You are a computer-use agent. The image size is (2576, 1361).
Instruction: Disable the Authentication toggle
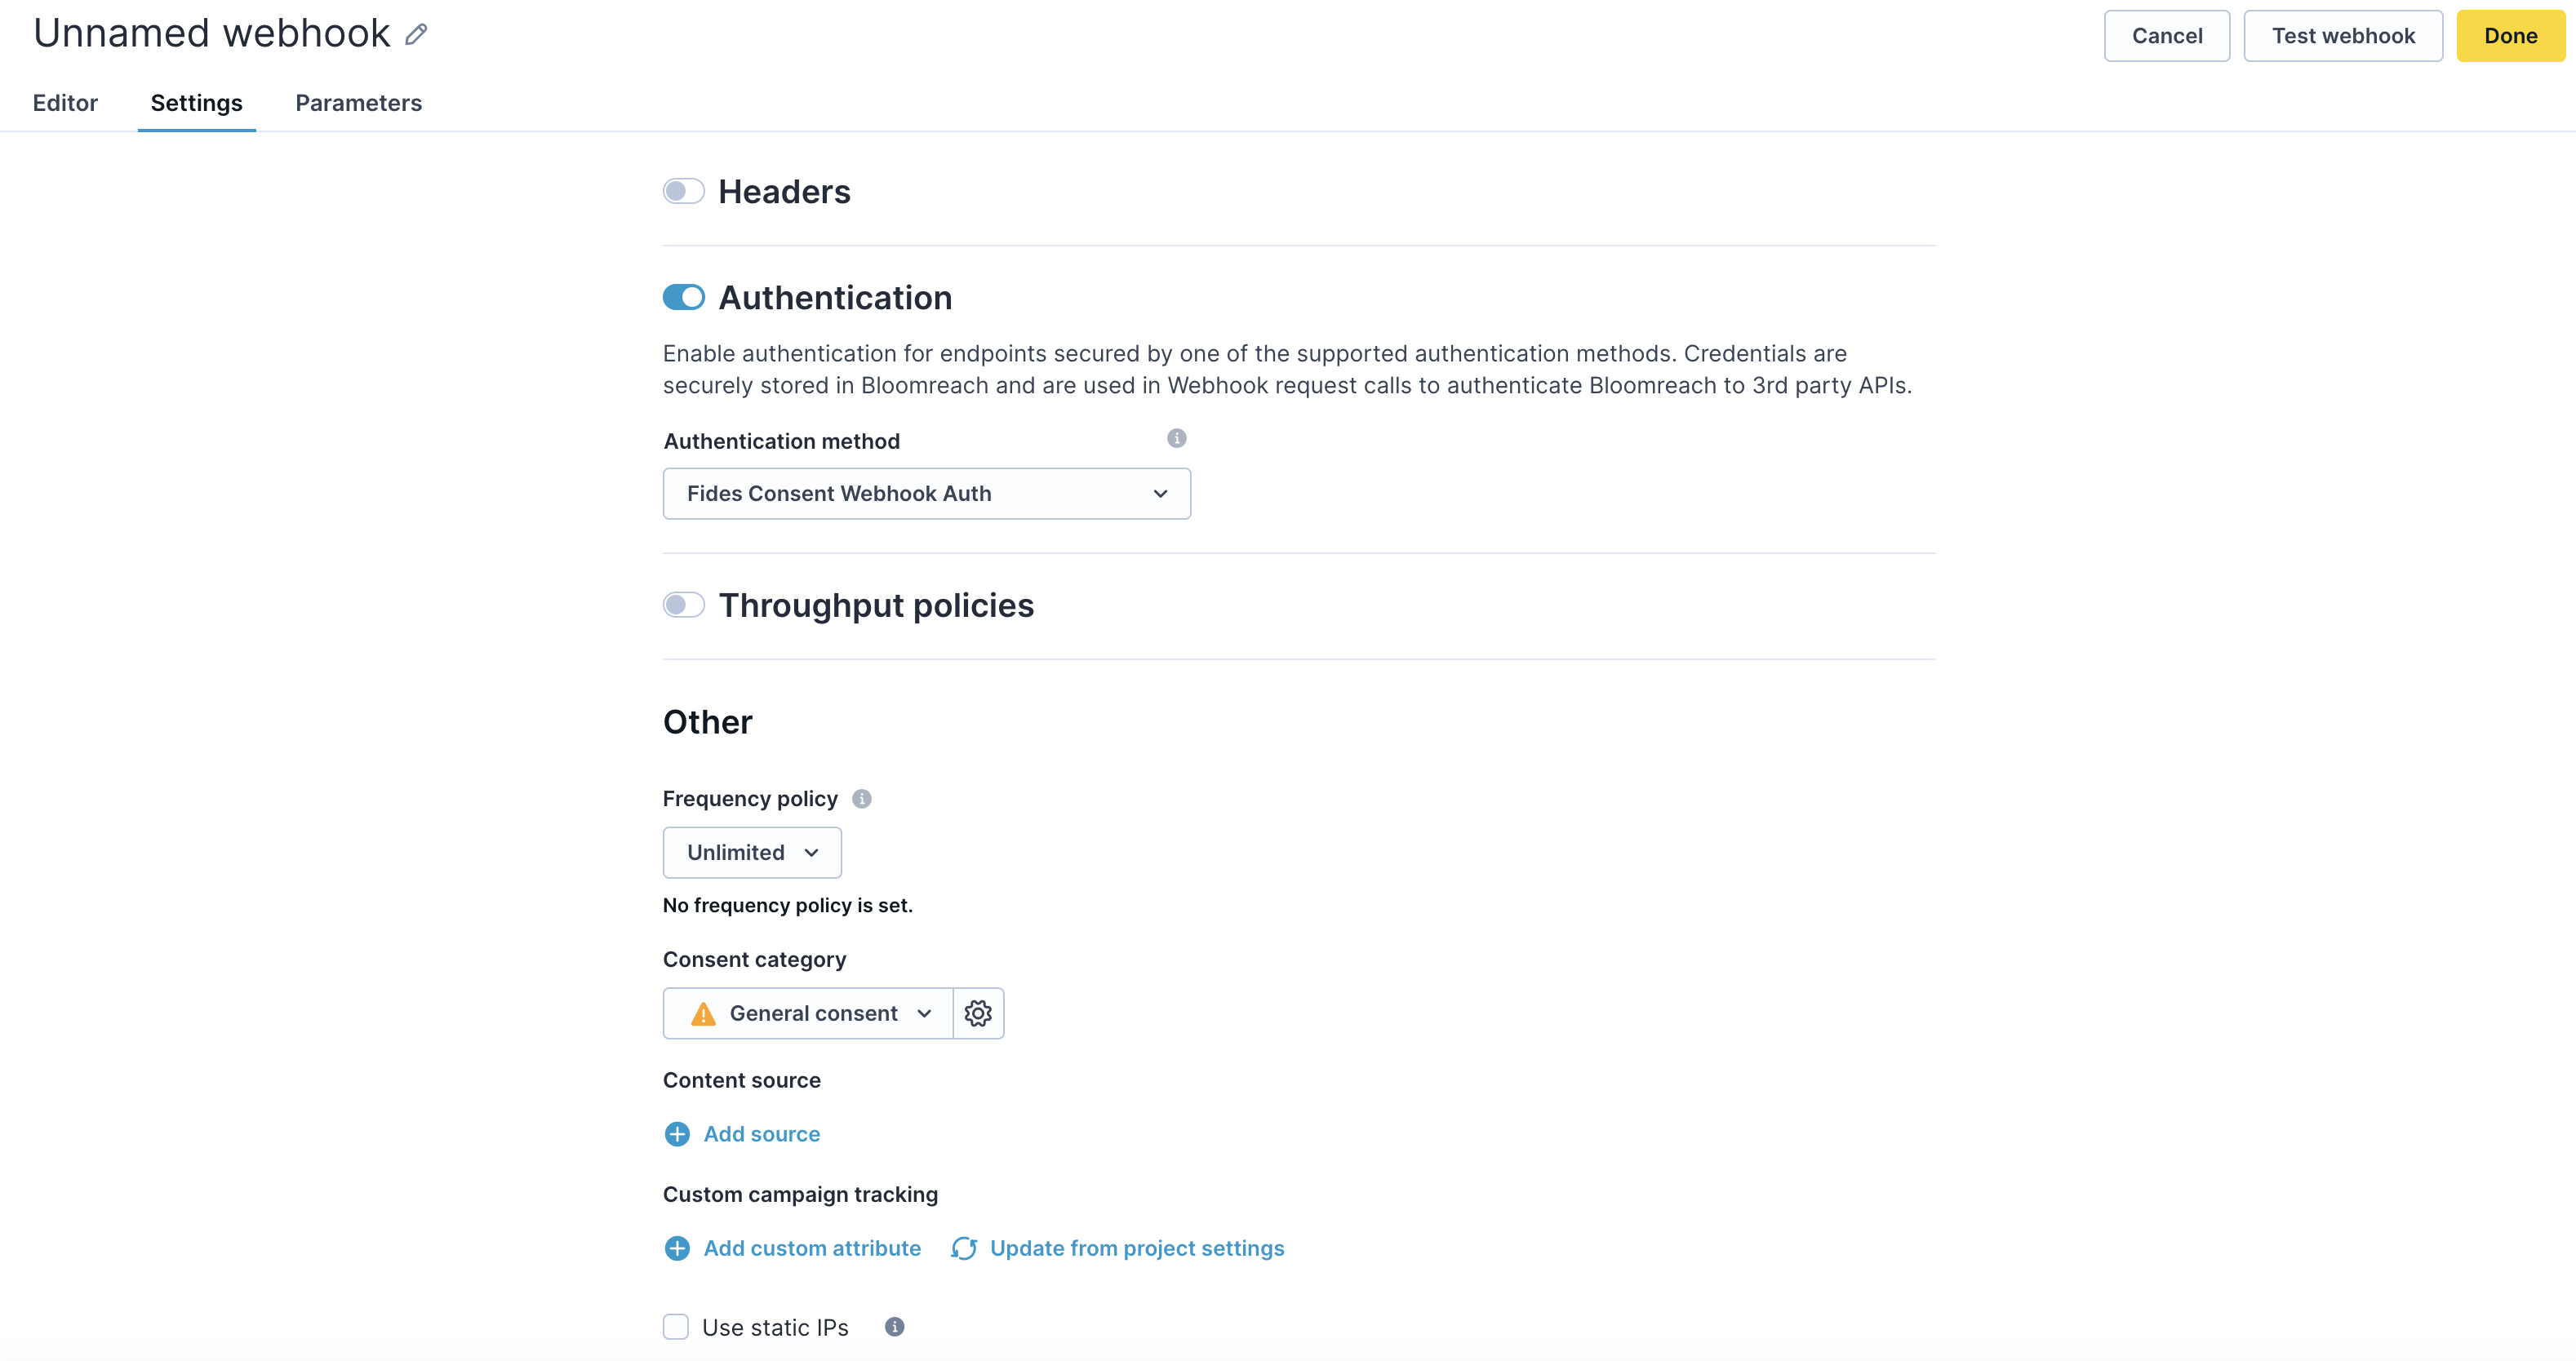[x=684, y=297]
